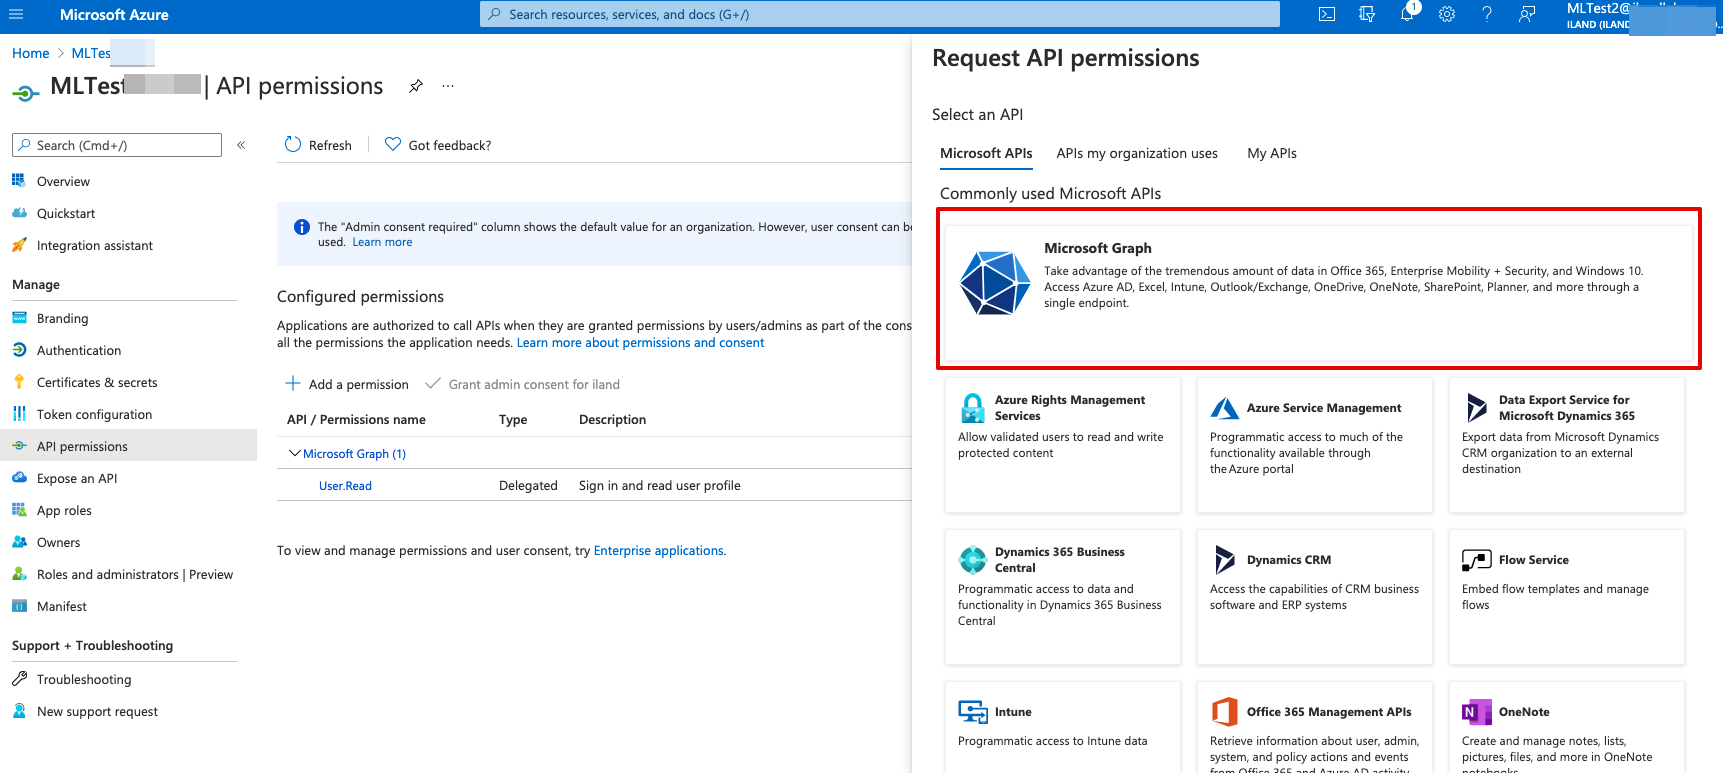Viewport: 1723px width, 773px height.
Task: Select the Azure Service Management card
Action: pos(1314,444)
